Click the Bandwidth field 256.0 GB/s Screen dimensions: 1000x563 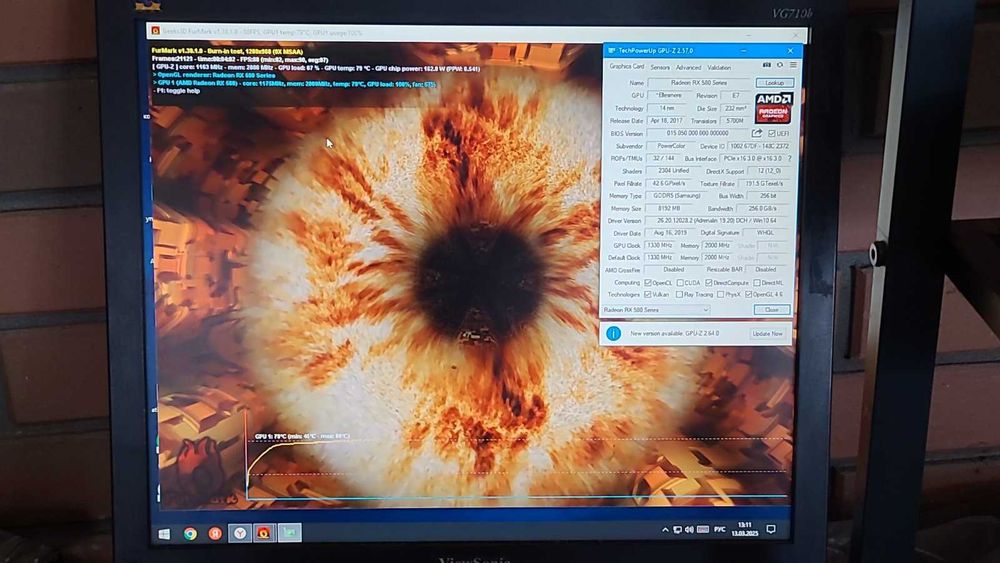coord(762,208)
